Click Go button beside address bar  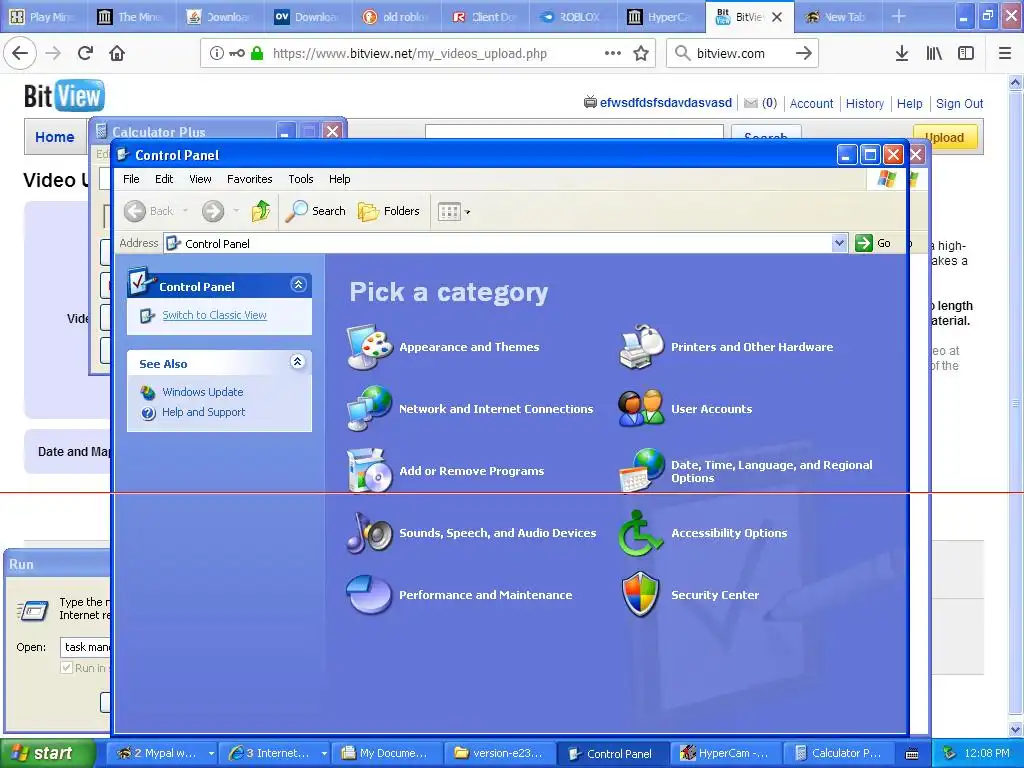coord(873,243)
